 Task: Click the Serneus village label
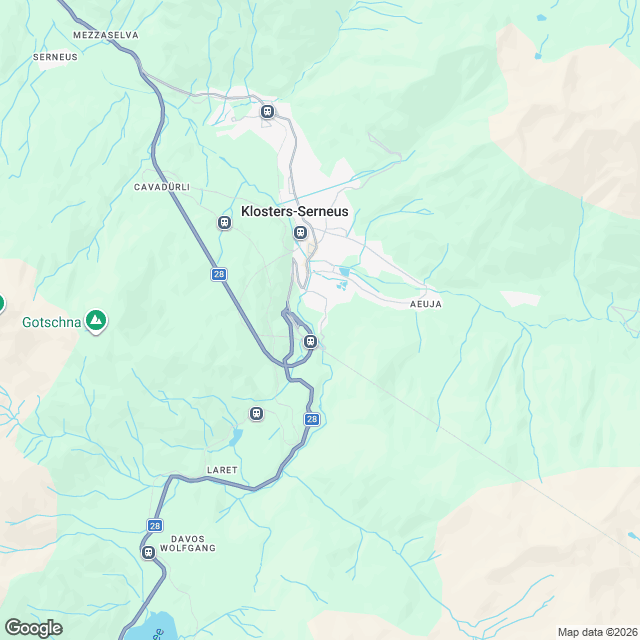[x=55, y=57]
